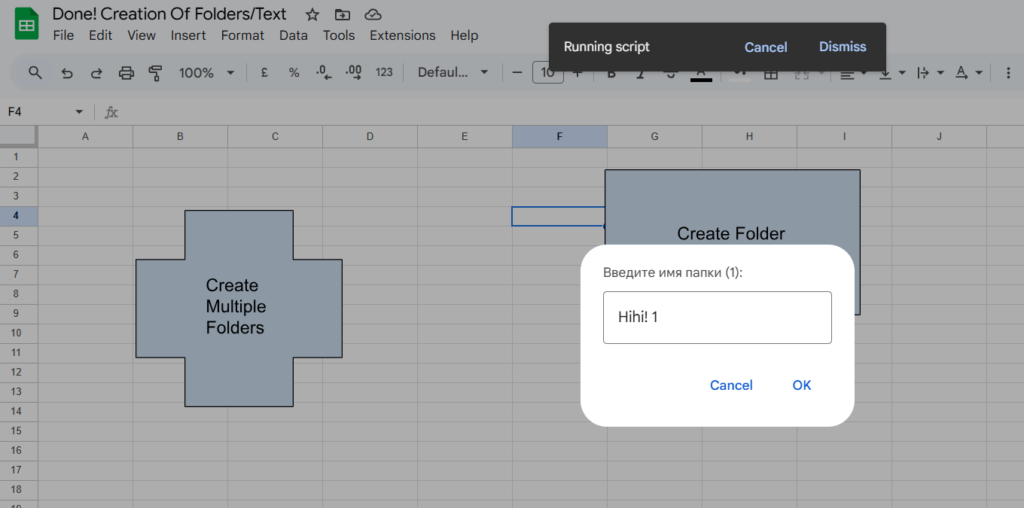
Task: Select column B header
Action: (x=180, y=136)
